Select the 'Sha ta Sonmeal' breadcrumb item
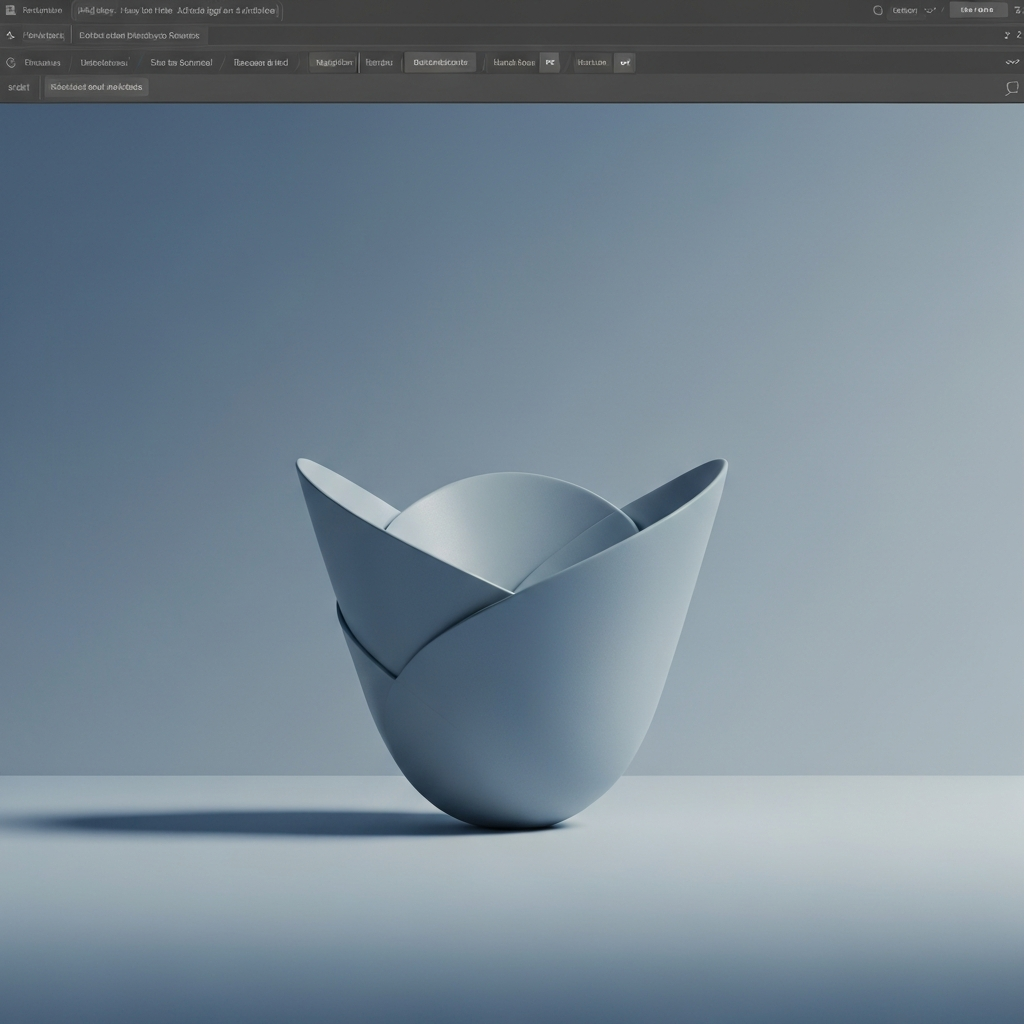This screenshot has height=1024, width=1024. point(181,63)
